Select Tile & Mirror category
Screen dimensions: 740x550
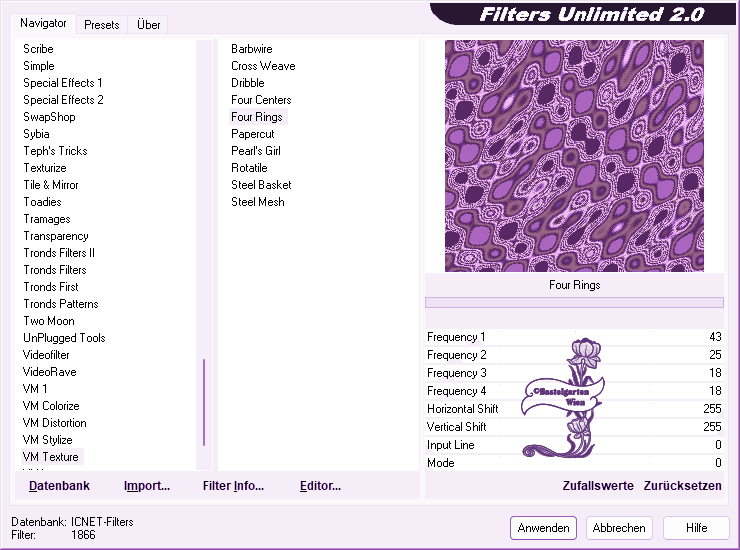coord(51,185)
